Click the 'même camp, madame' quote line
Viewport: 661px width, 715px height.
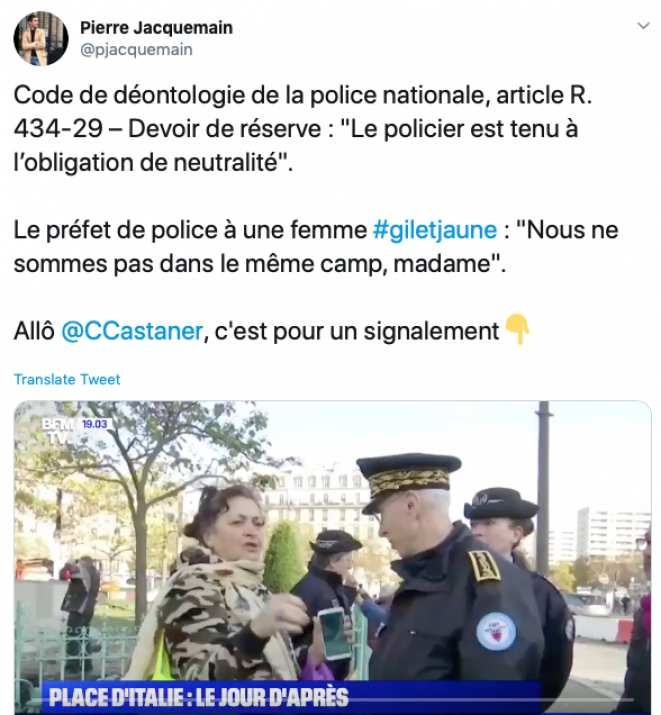click(x=260, y=264)
